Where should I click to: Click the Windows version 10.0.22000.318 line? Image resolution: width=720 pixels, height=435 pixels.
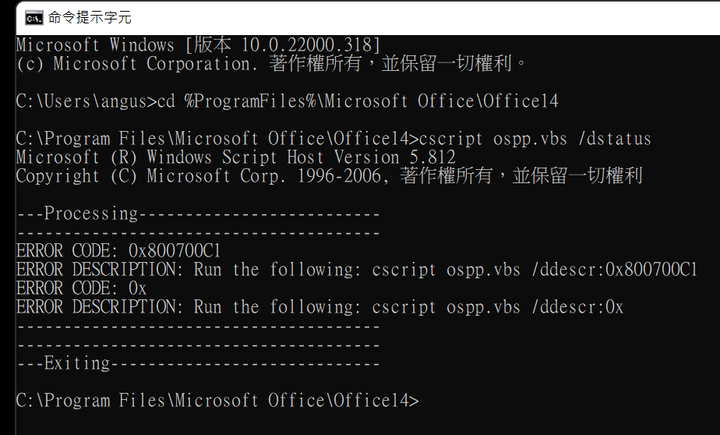pyautogui.click(x=198, y=45)
